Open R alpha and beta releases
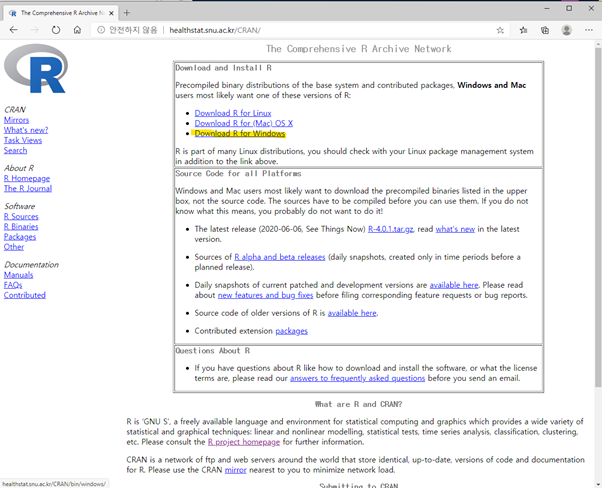Screen dimensions: 606x488 coord(280,257)
